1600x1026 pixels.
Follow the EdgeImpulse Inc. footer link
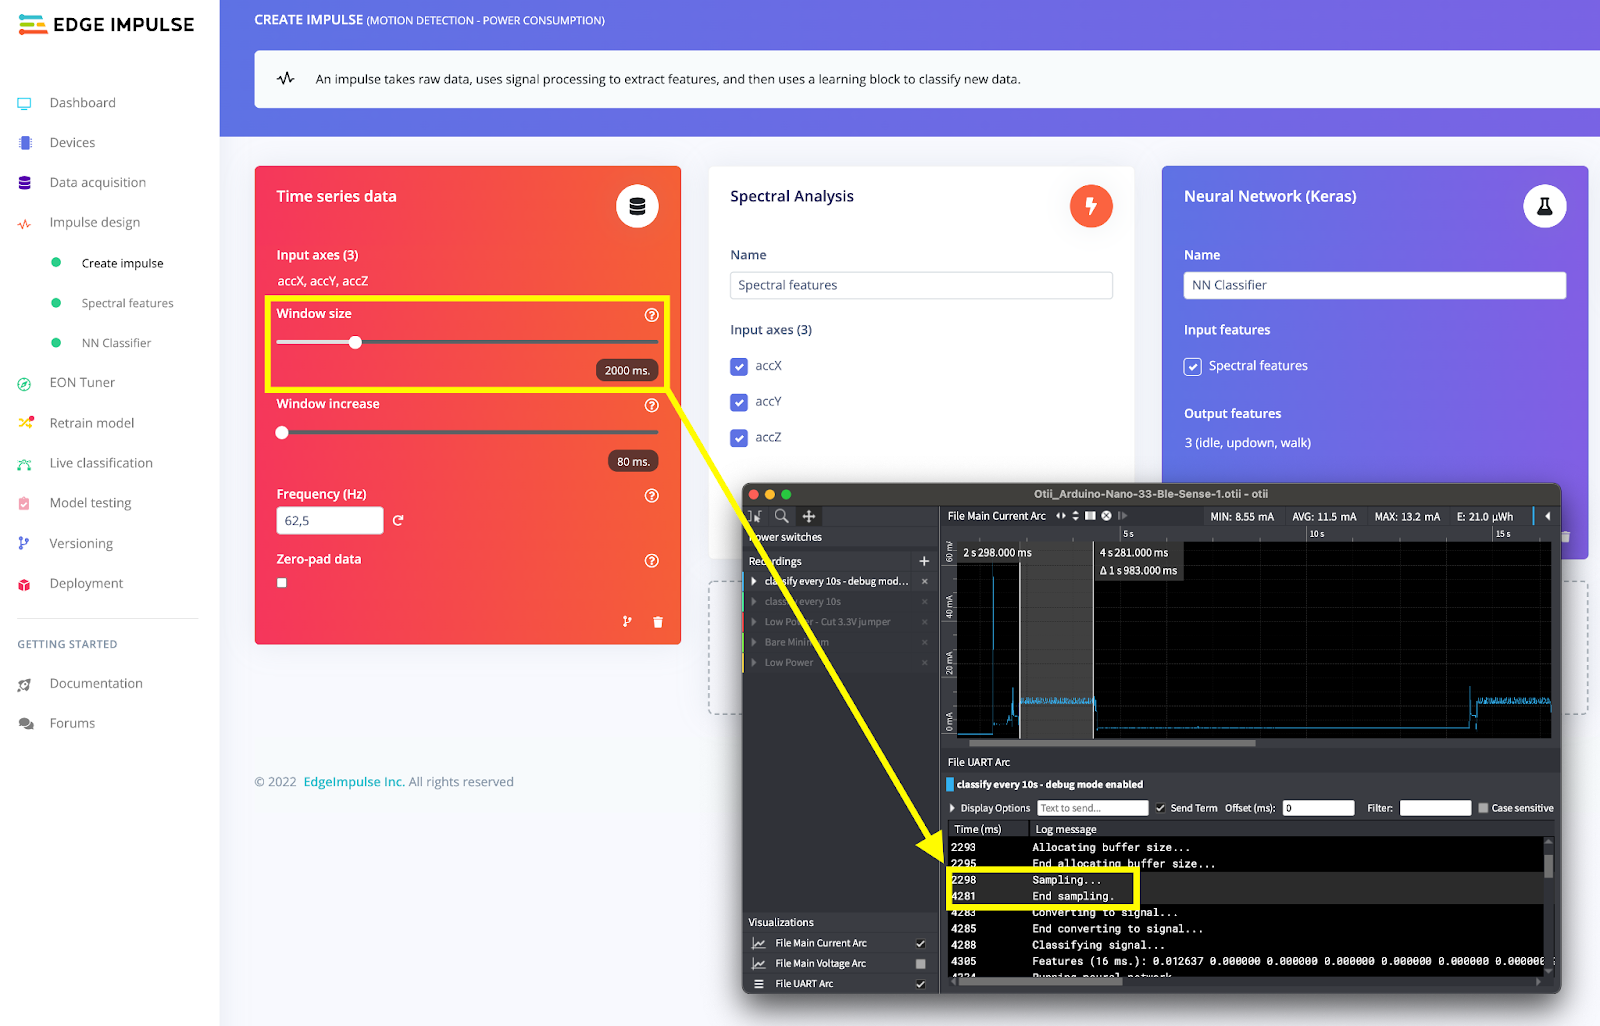354,782
